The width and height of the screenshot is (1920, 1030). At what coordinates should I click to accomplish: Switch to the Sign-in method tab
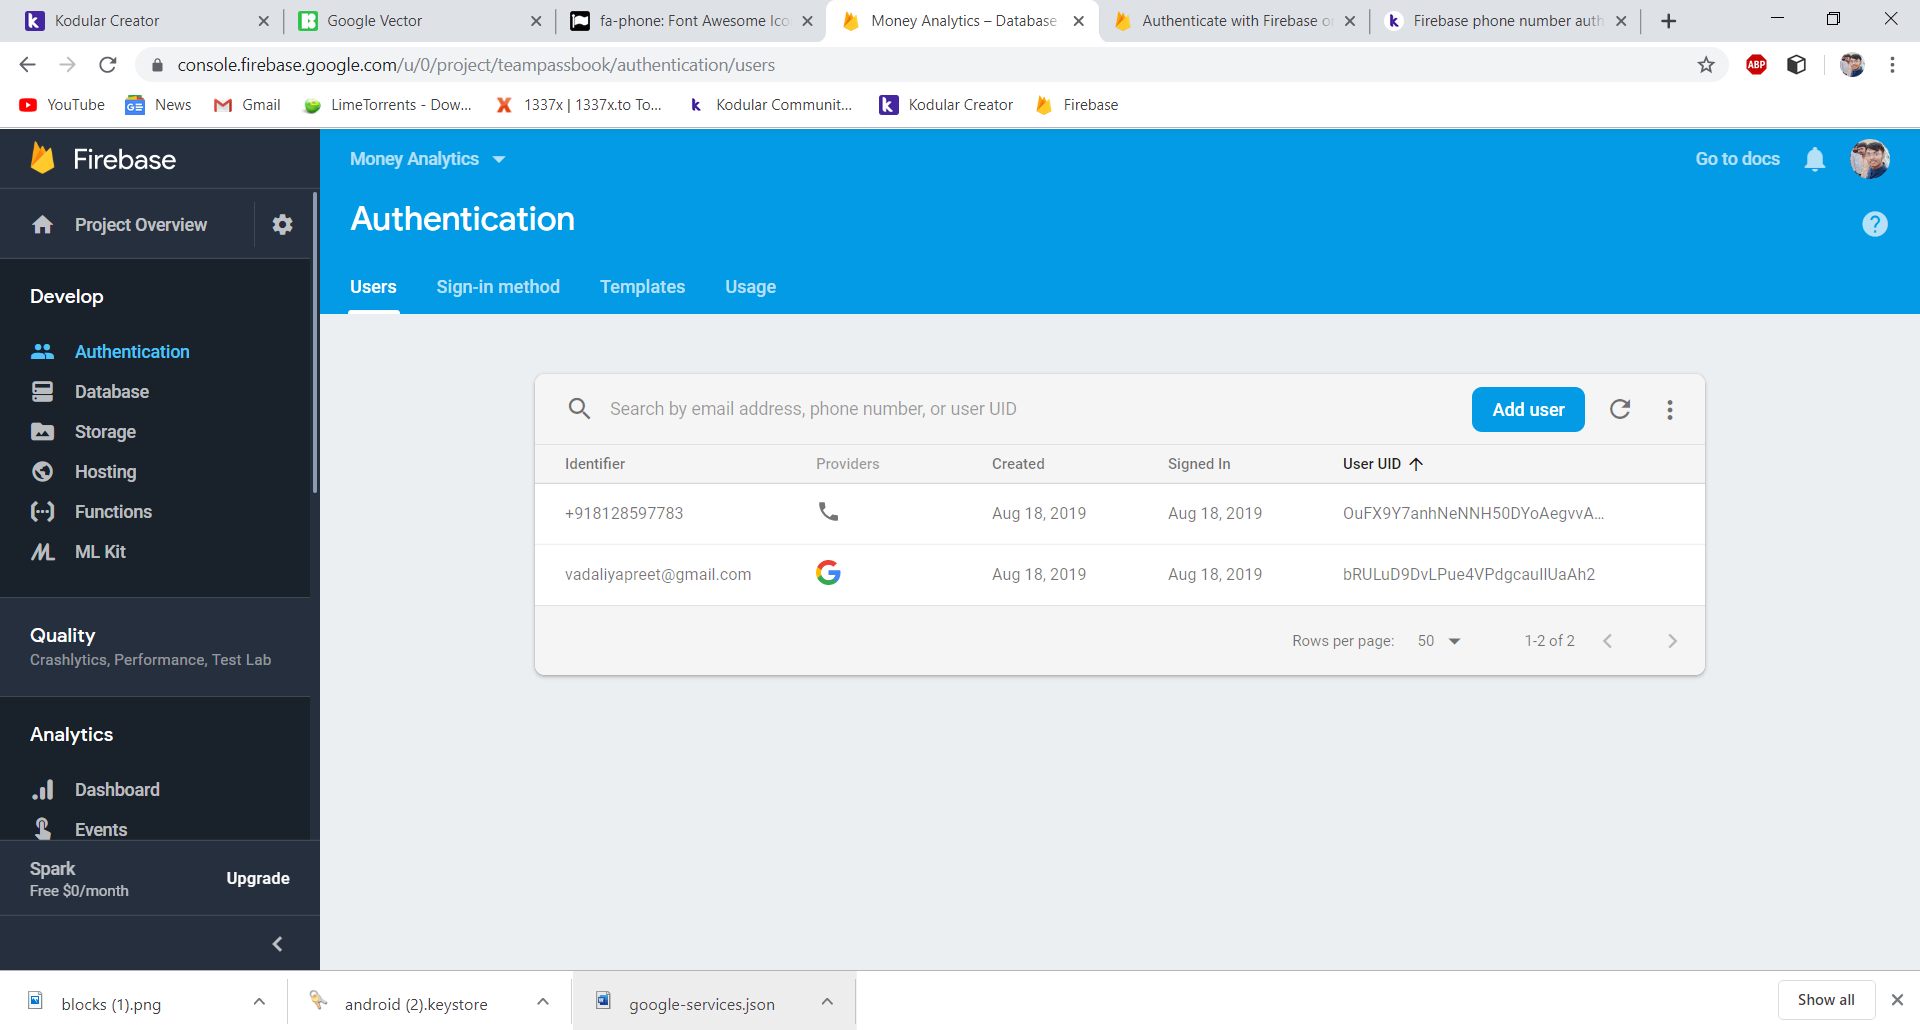tap(498, 287)
